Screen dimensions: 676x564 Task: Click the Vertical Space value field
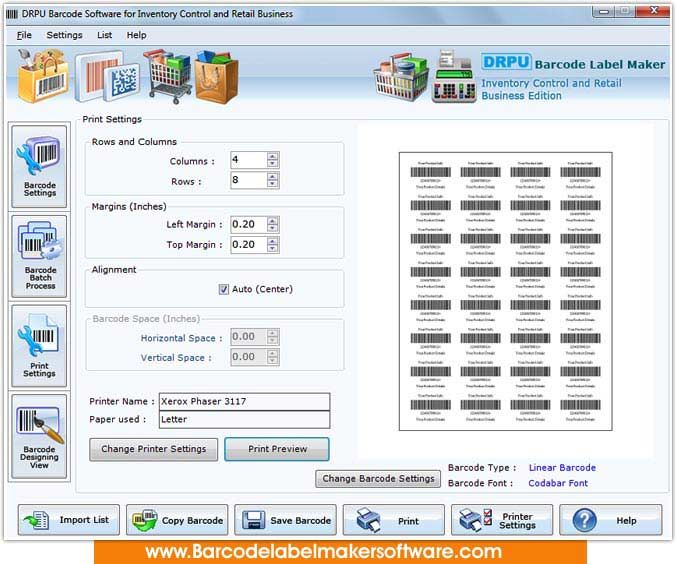[x=249, y=357]
